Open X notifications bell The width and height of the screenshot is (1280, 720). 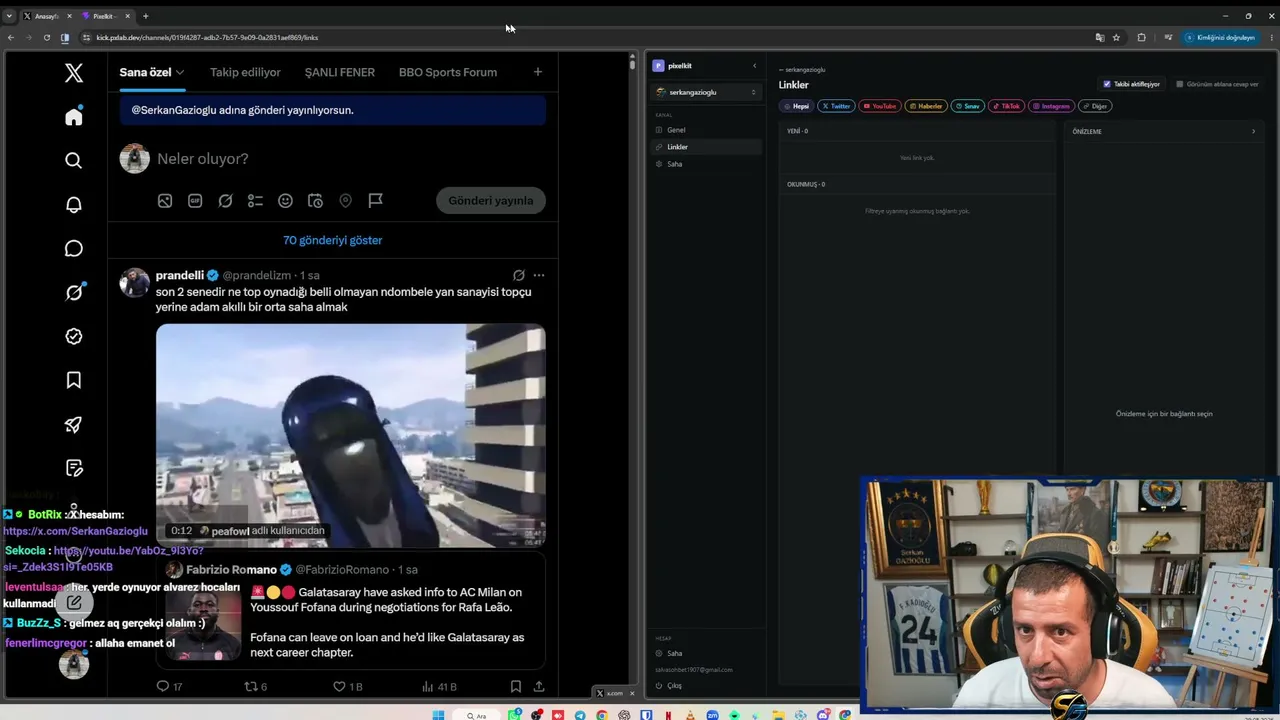(73, 204)
